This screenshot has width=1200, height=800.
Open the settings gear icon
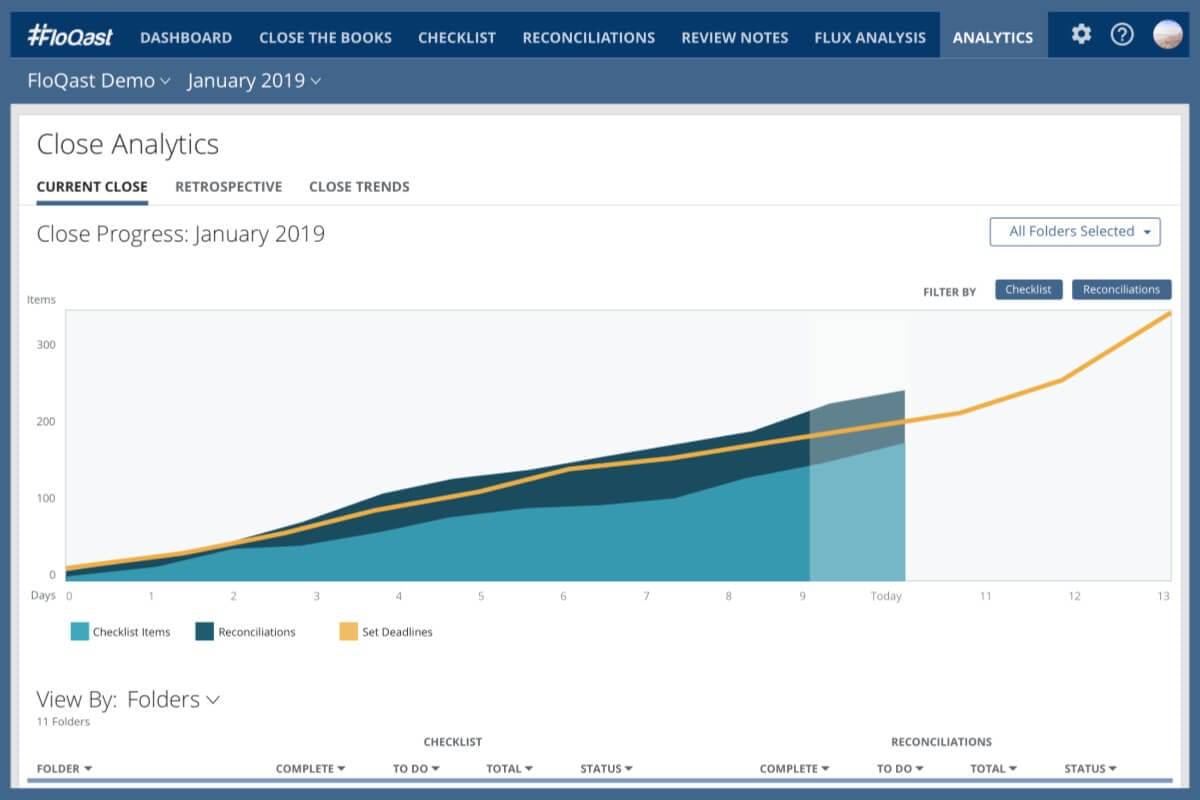1081,35
